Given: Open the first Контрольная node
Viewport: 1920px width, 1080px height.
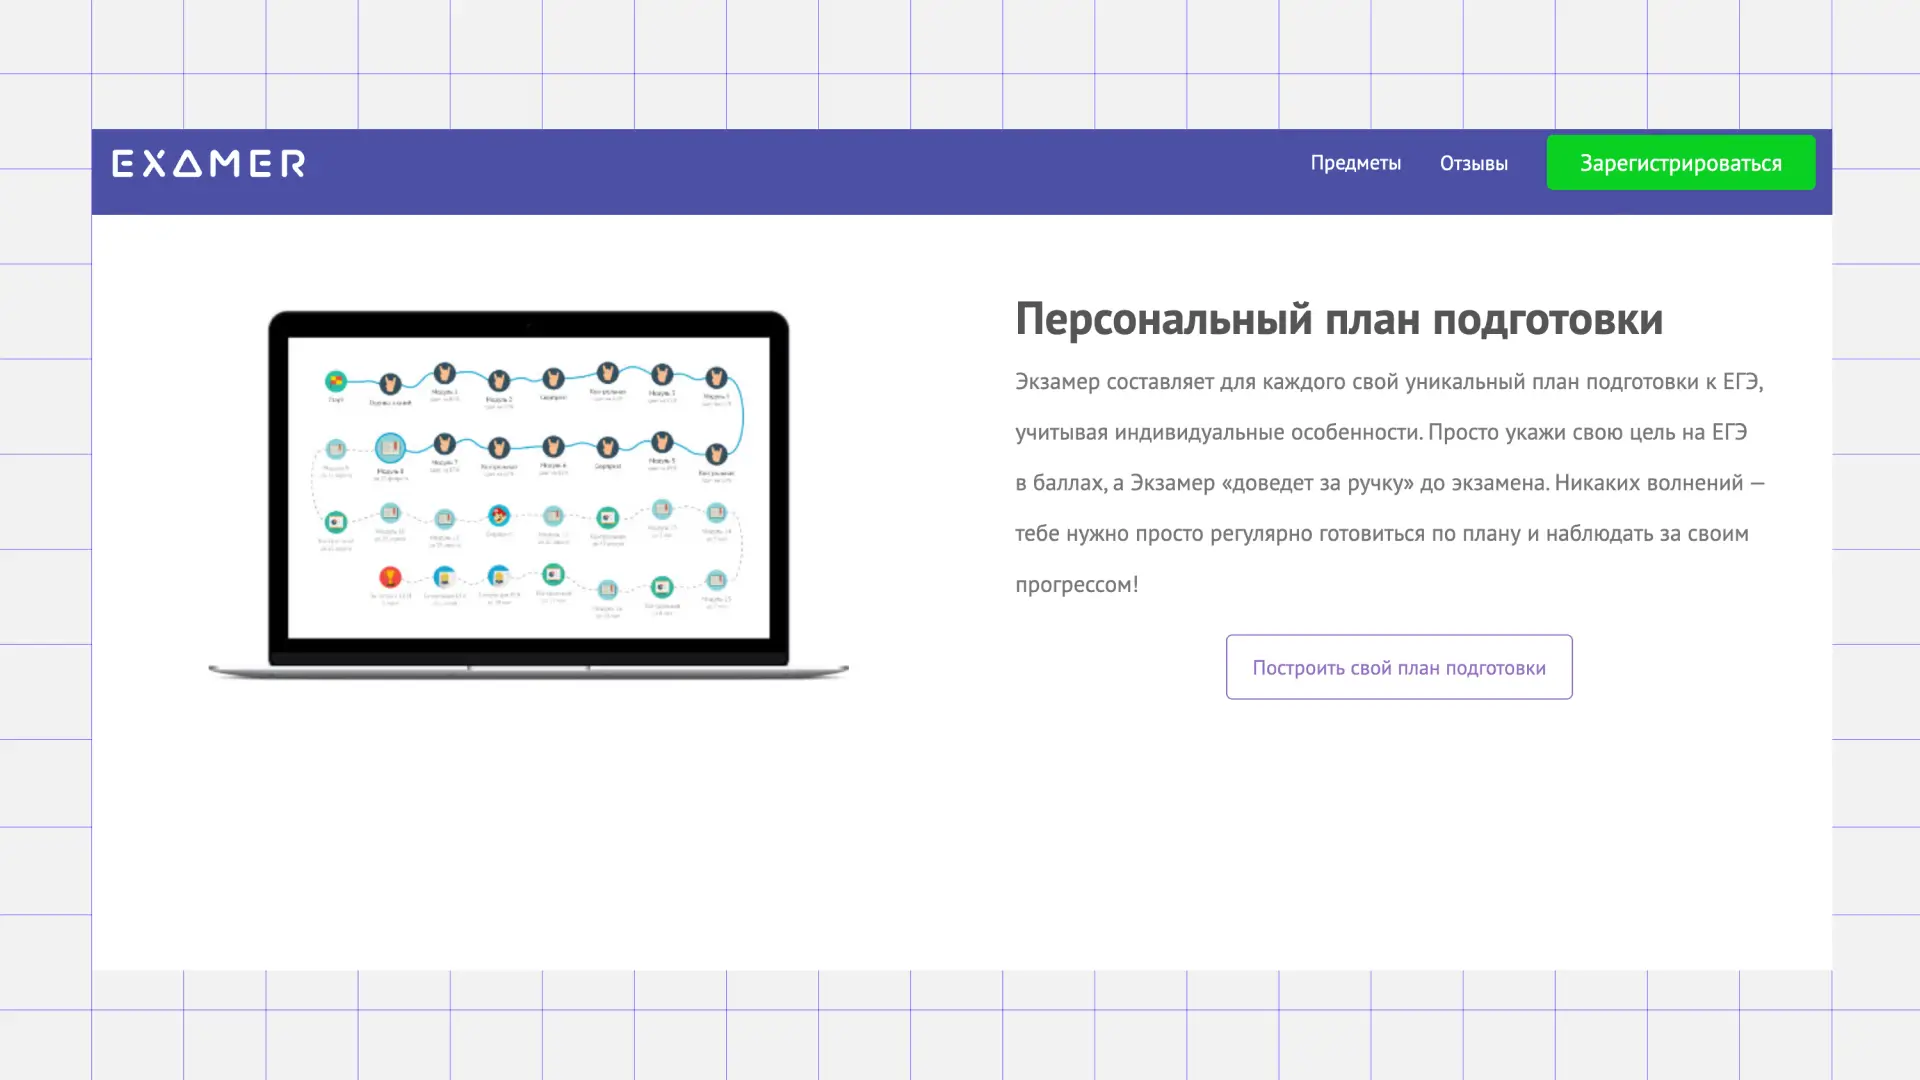Looking at the screenshot, I should coord(608,372).
